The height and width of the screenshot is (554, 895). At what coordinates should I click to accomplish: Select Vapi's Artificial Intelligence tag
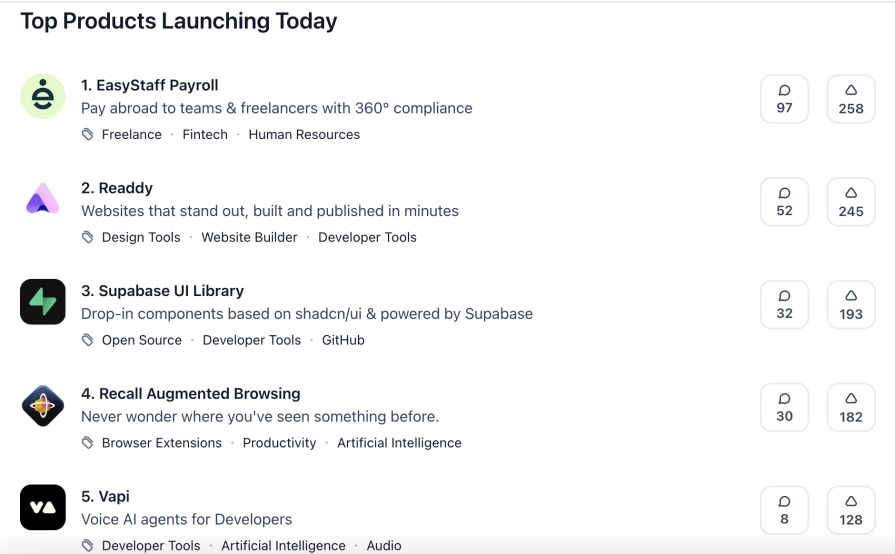(283, 545)
